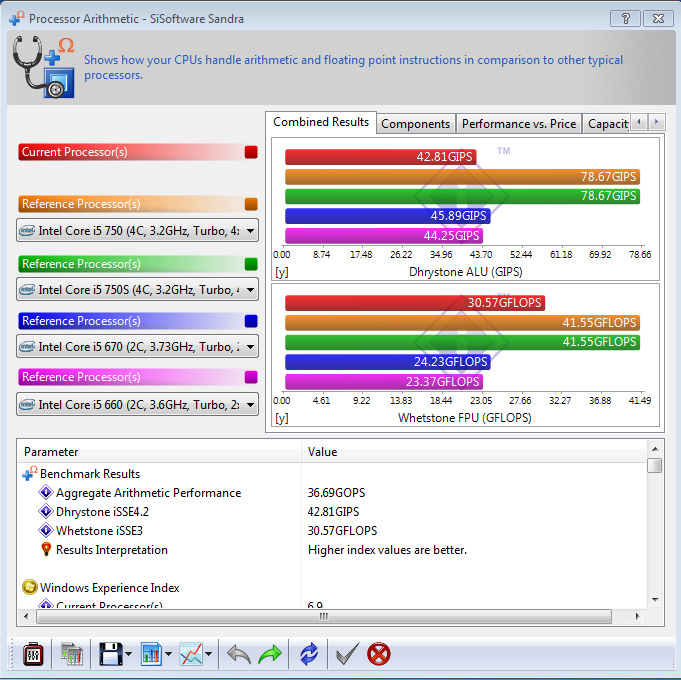Click the green 41.55GFLOPS bar
Viewport: 681px width, 680px height.
(462, 342)
